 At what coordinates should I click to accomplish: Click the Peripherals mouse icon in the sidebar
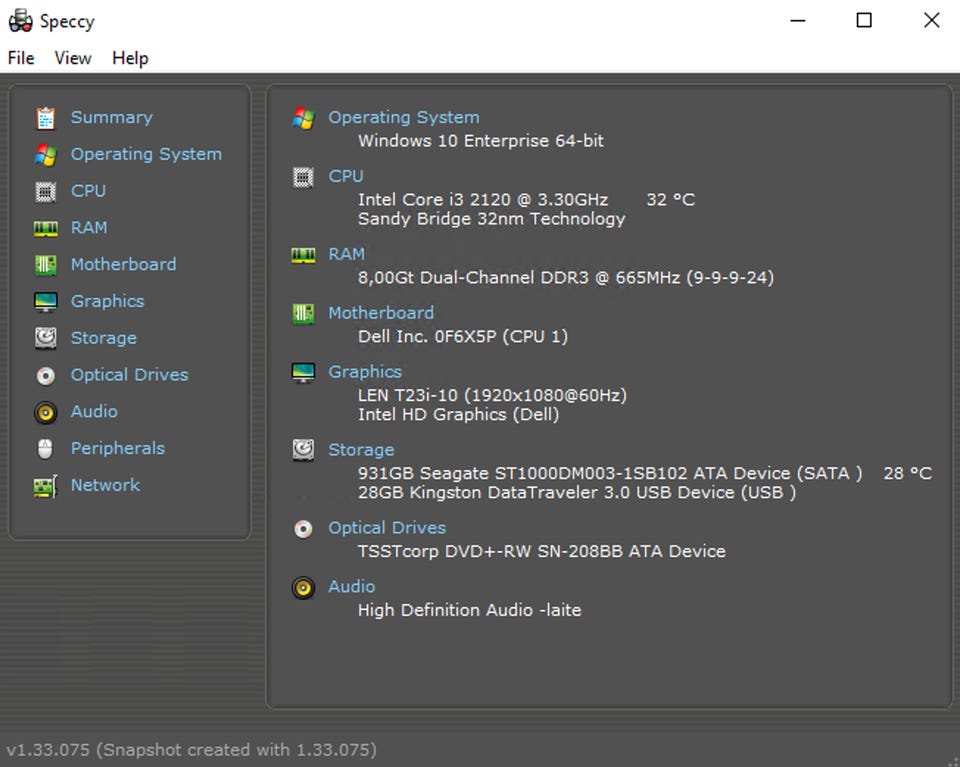click(x=45, y=449)
